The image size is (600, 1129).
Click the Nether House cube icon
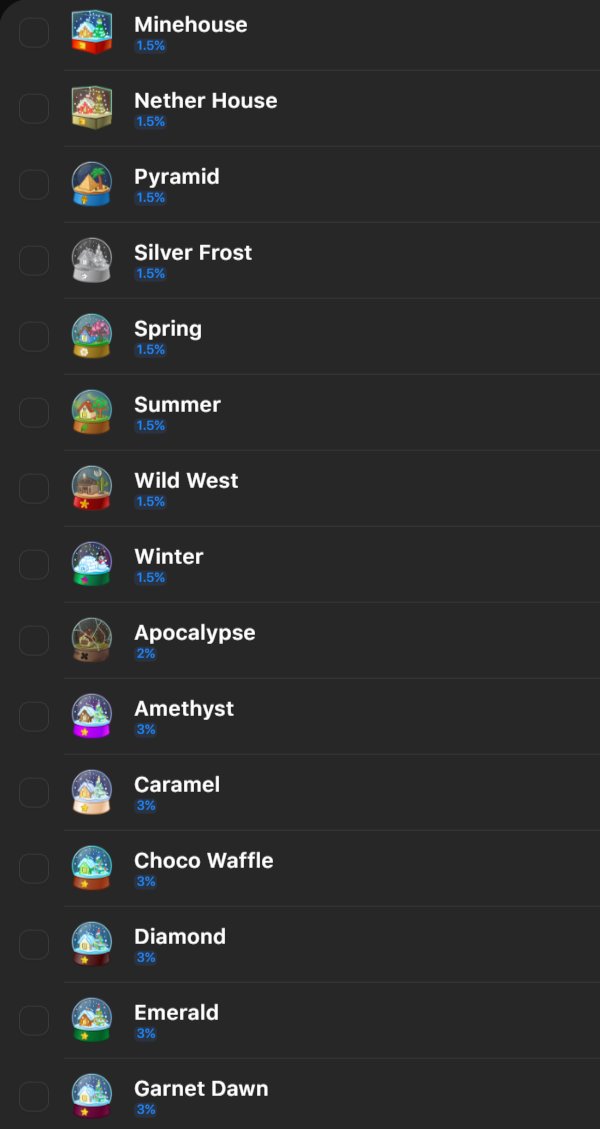[92, 108]
